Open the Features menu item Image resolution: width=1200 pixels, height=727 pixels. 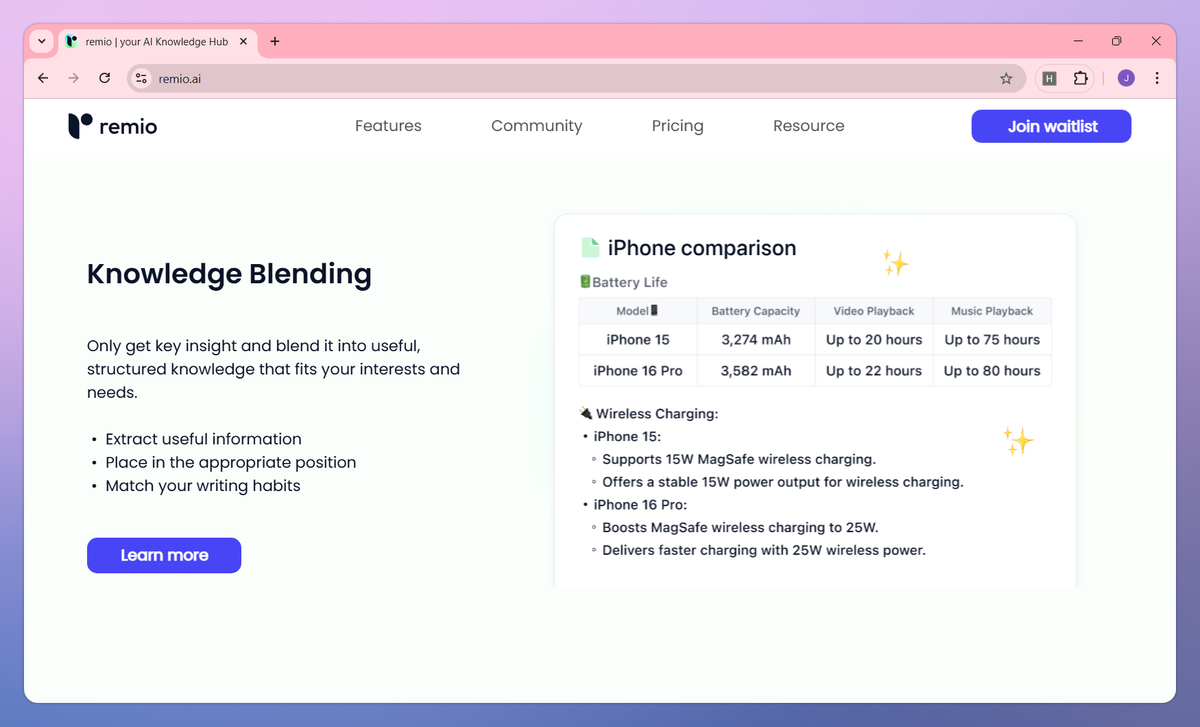[x=388, y=126]
